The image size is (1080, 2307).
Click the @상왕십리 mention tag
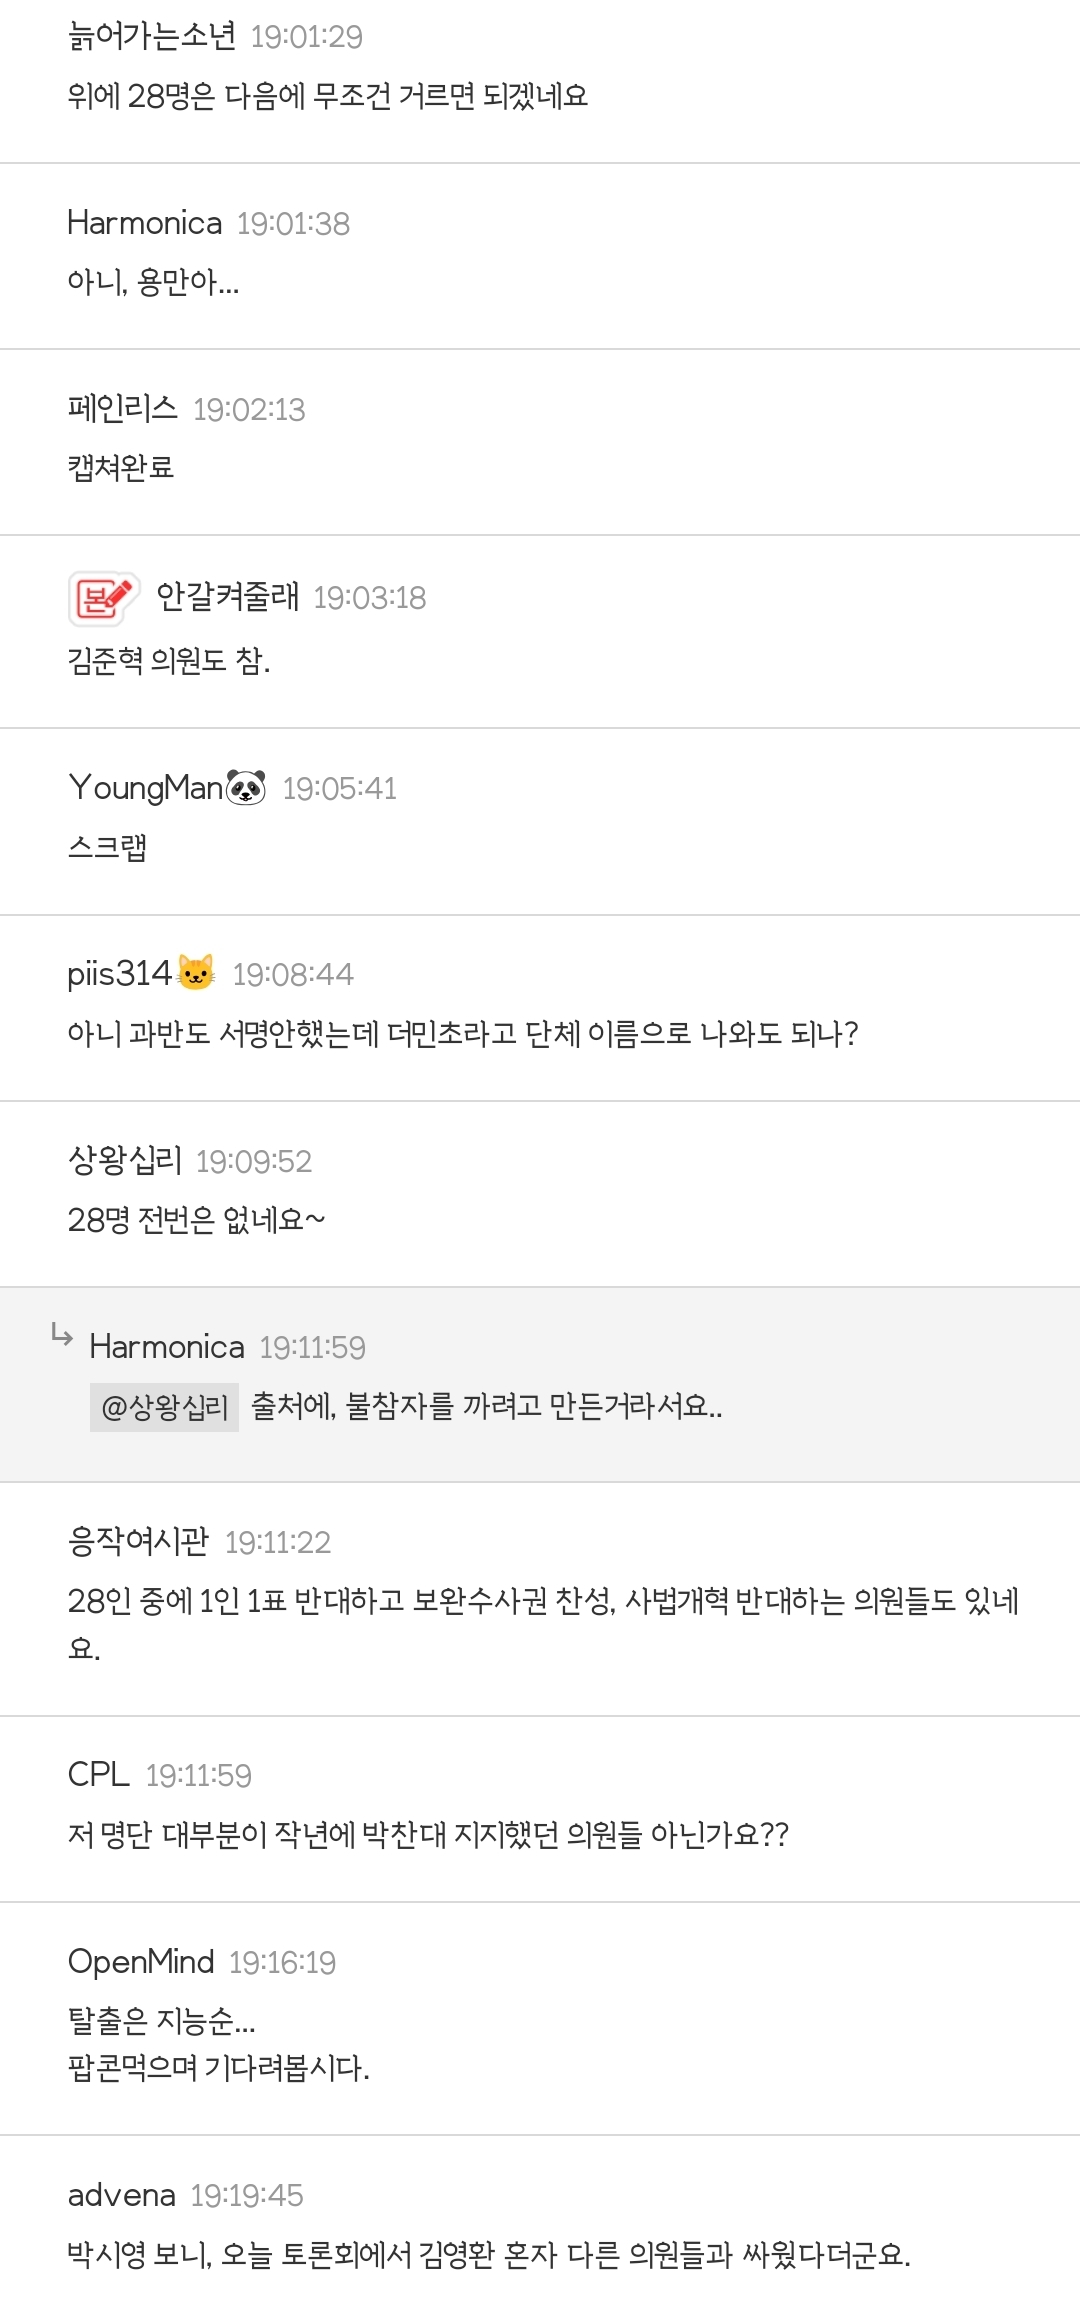(x=165, y=1407)
